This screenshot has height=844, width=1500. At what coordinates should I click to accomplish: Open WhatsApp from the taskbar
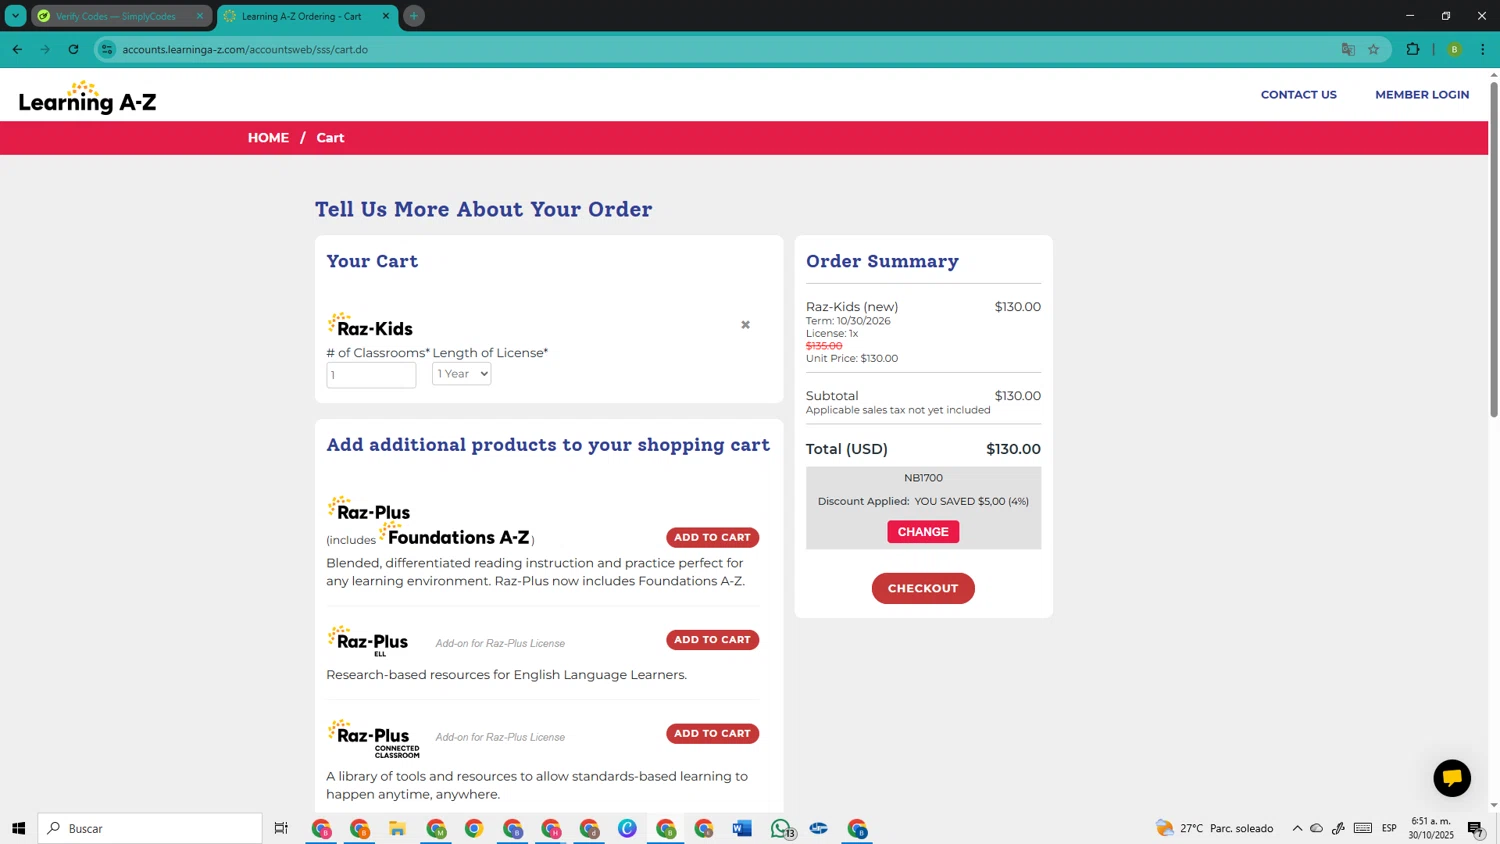(781, 828)
